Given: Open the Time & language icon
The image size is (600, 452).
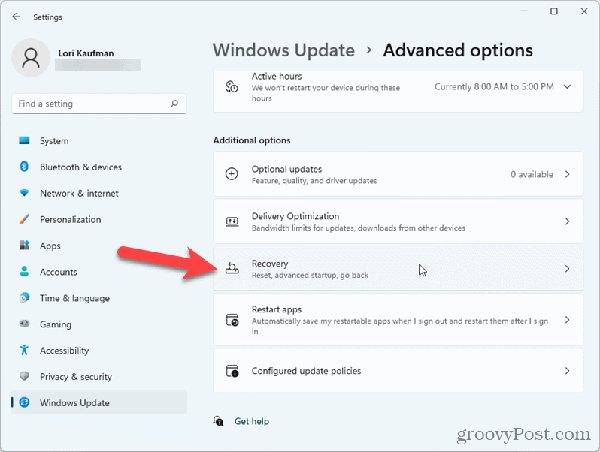Looking at the screenshot, I should tap(24, 298).
